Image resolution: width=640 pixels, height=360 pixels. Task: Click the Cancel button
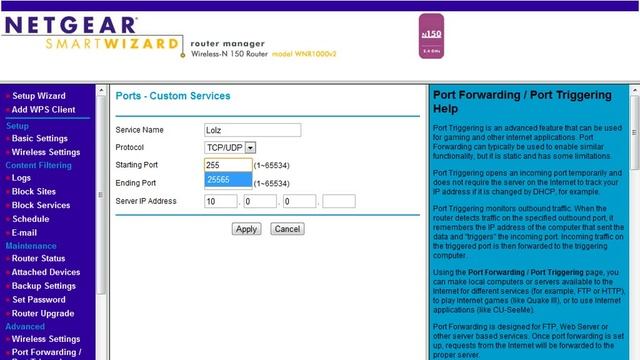[x=287, y=229]
